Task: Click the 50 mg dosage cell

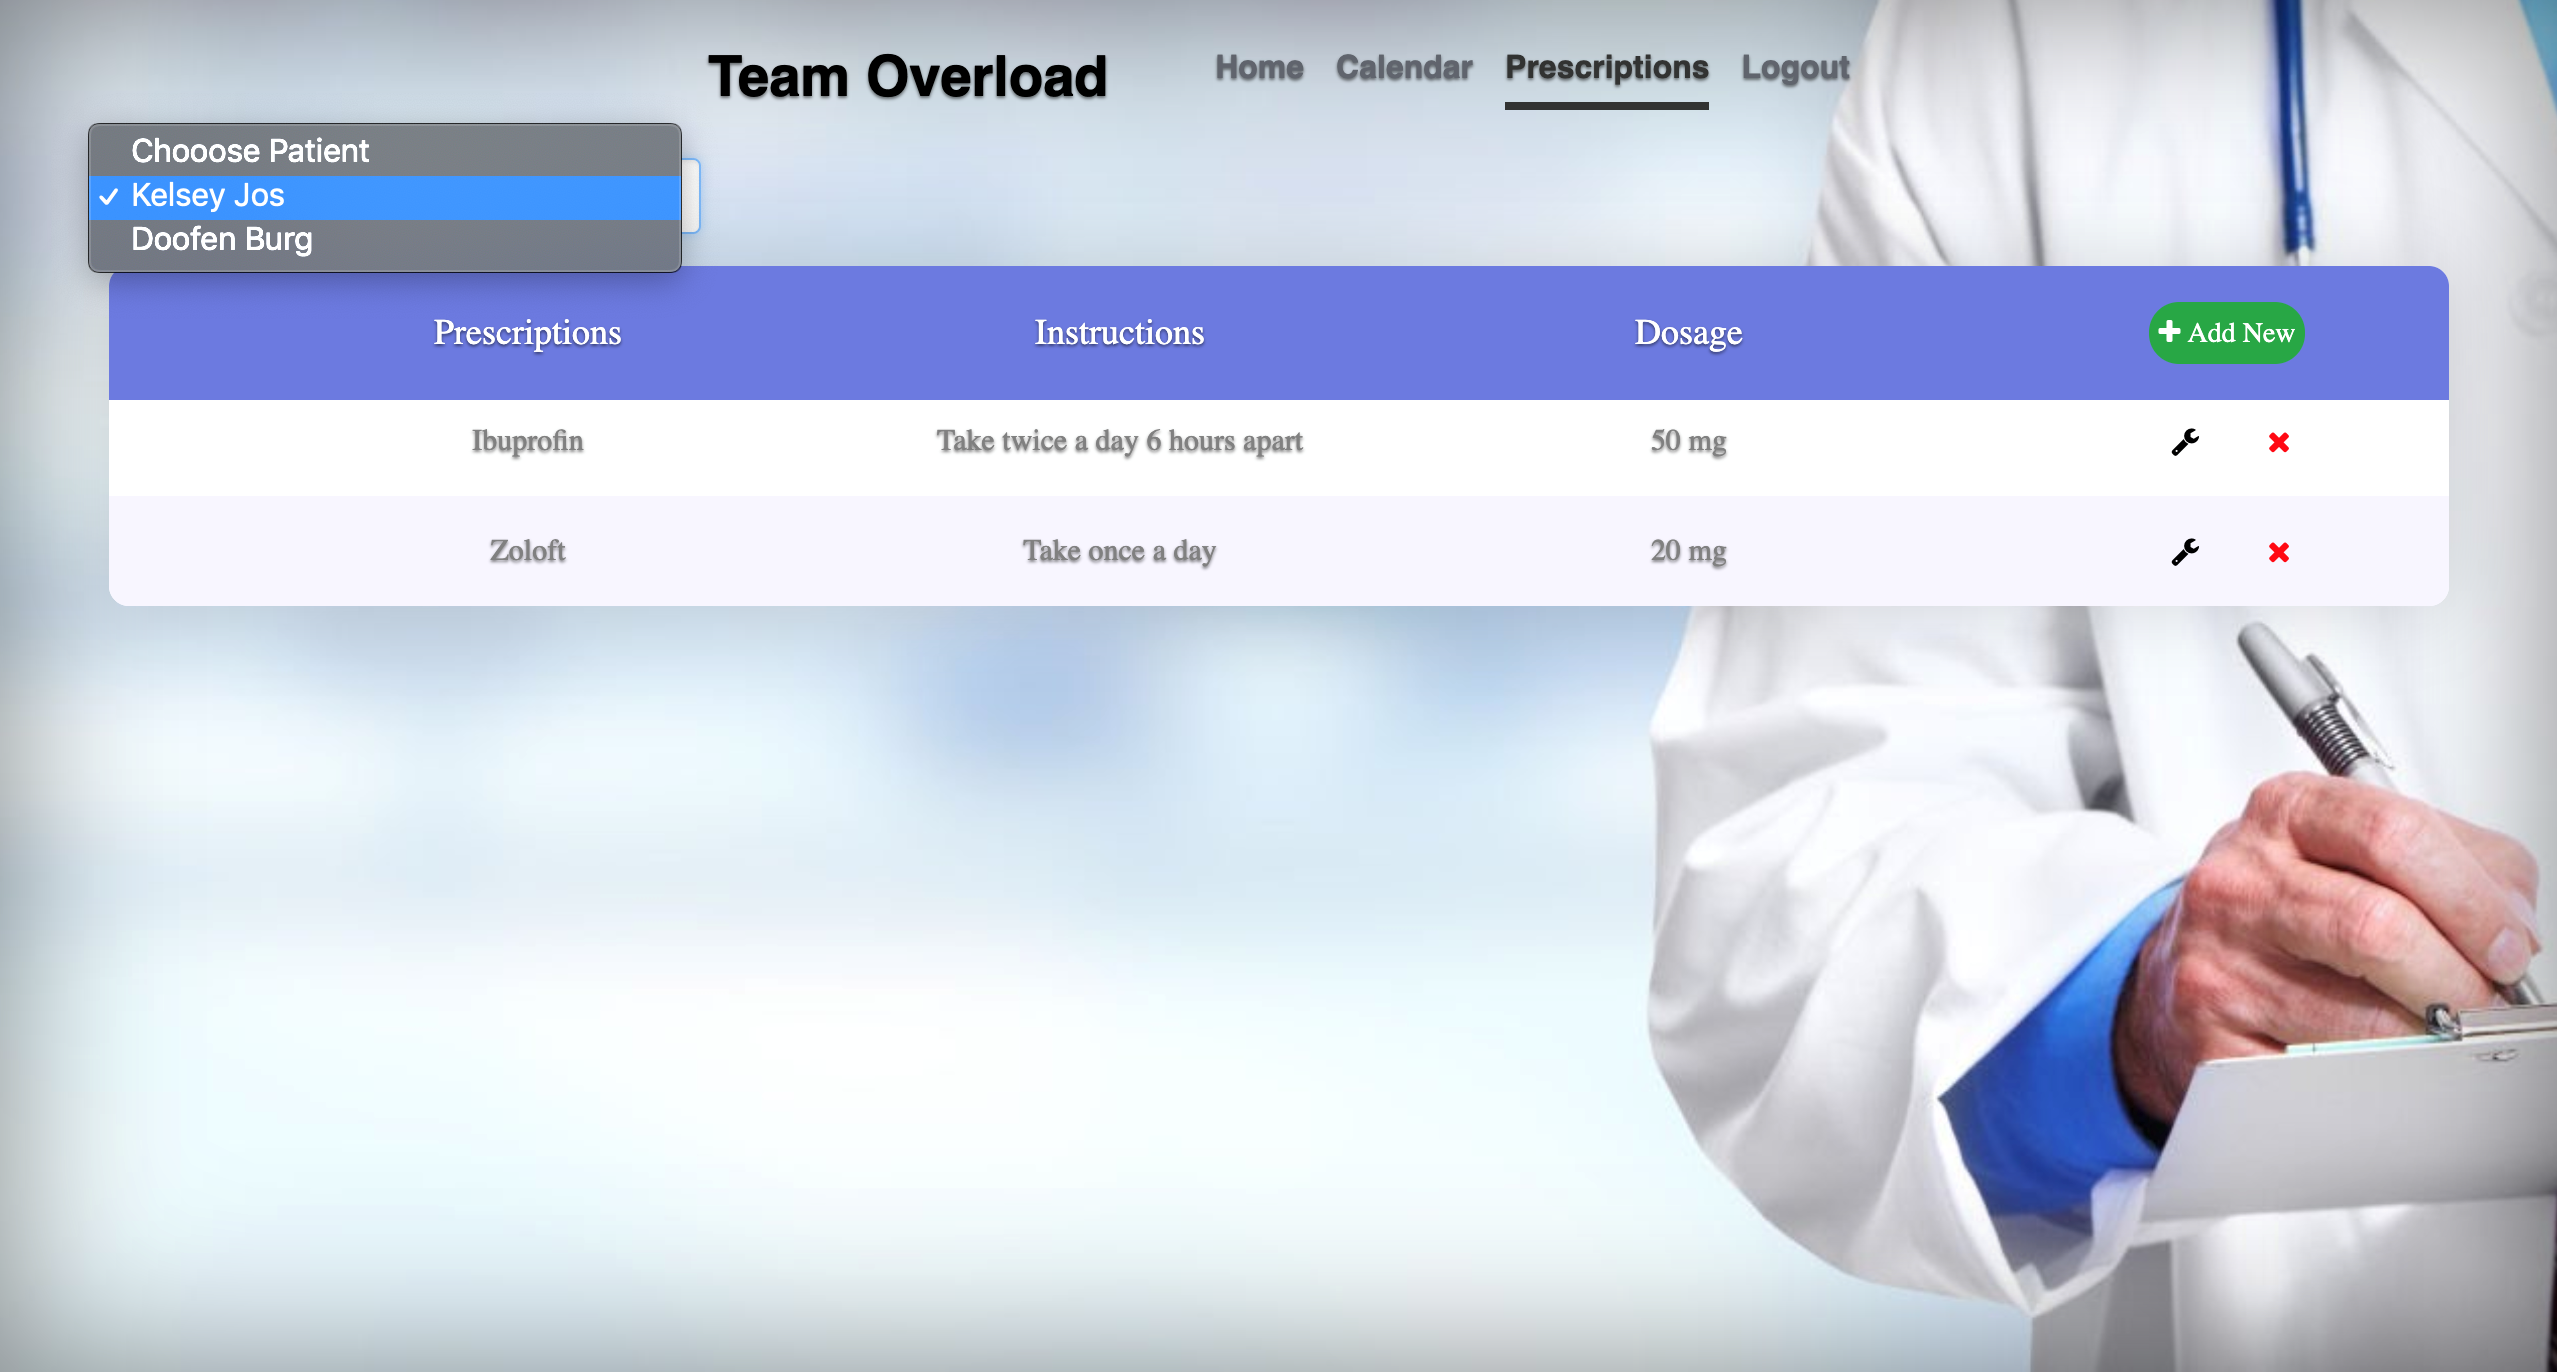Action: click(1688, 441)
